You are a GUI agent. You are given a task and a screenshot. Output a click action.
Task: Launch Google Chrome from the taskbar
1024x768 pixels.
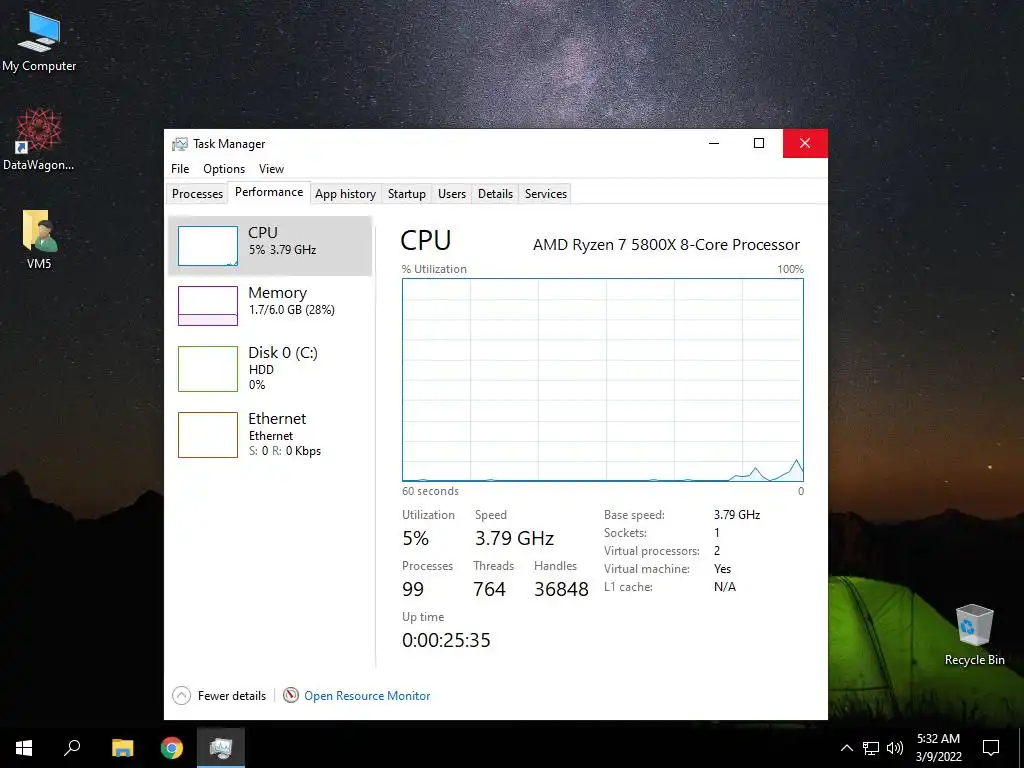point(172,748)
